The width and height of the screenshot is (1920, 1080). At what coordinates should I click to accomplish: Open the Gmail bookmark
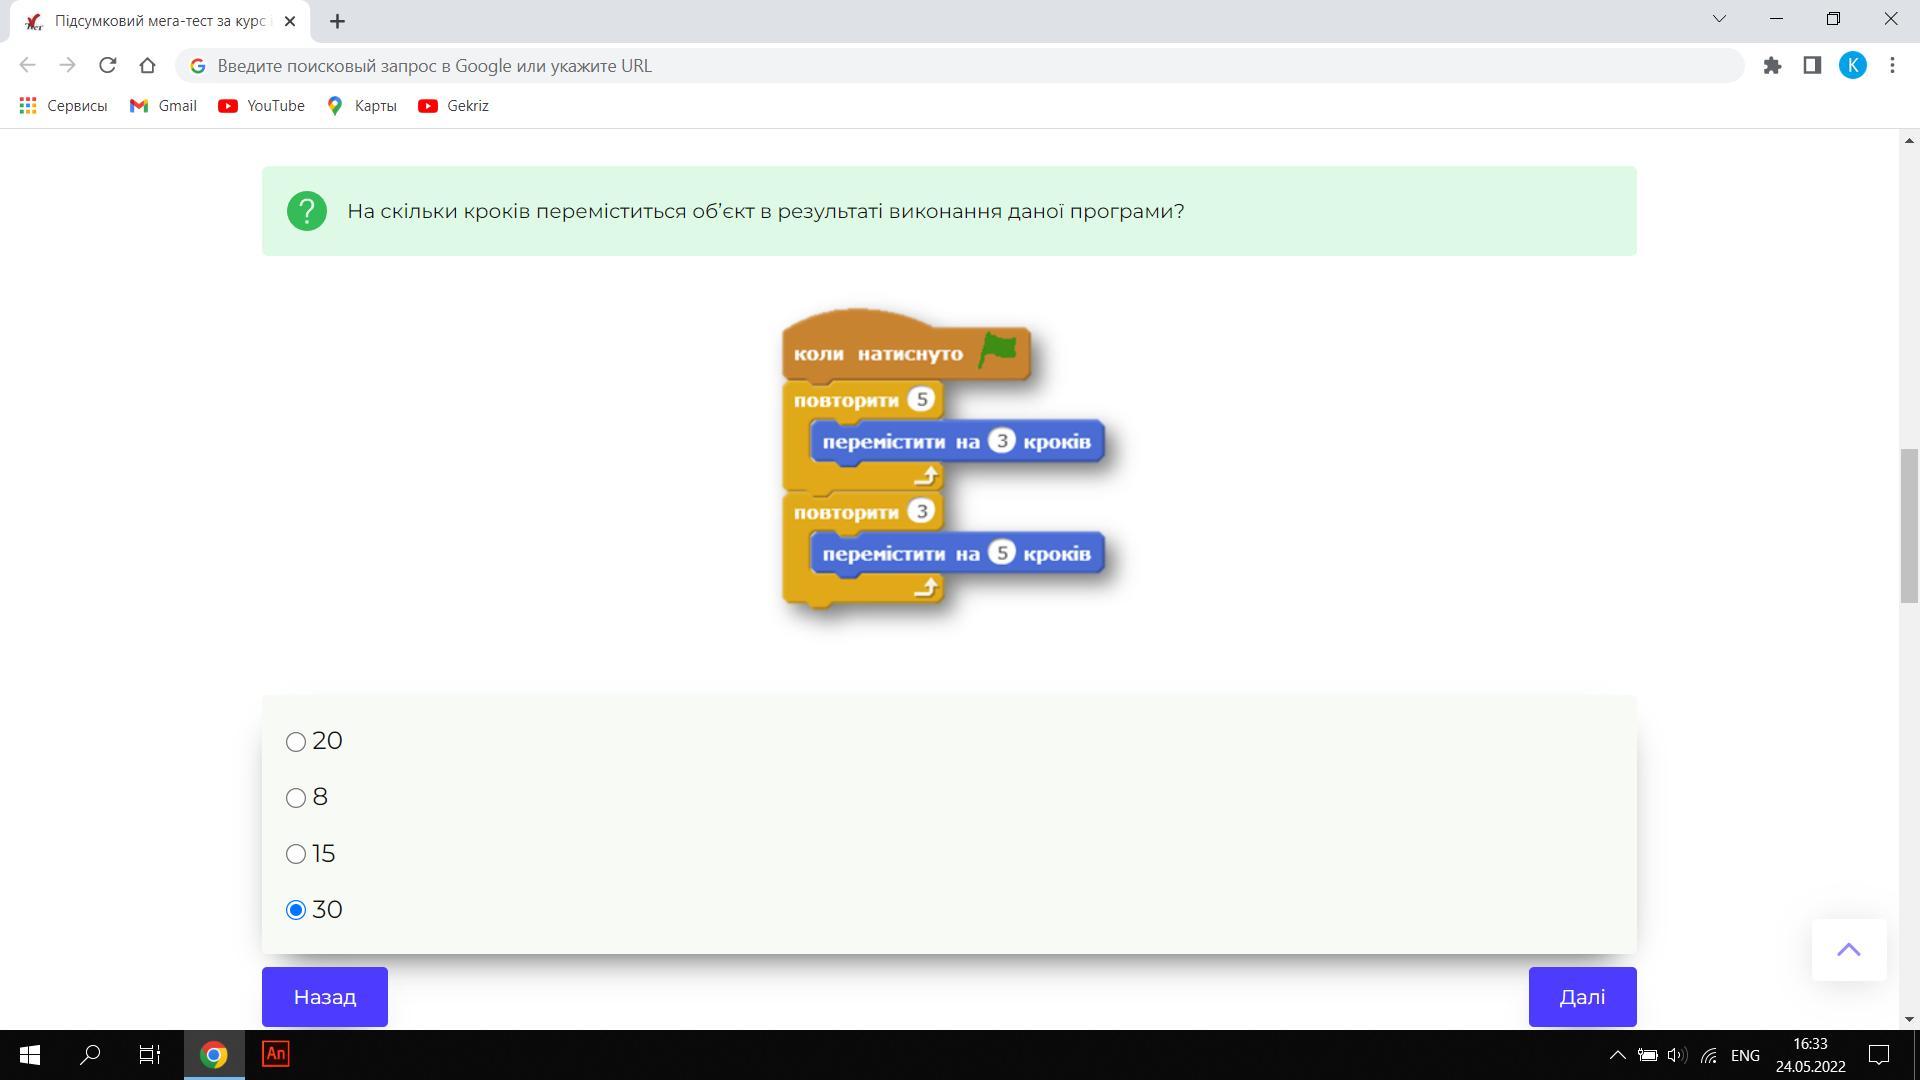coord(163,106)
